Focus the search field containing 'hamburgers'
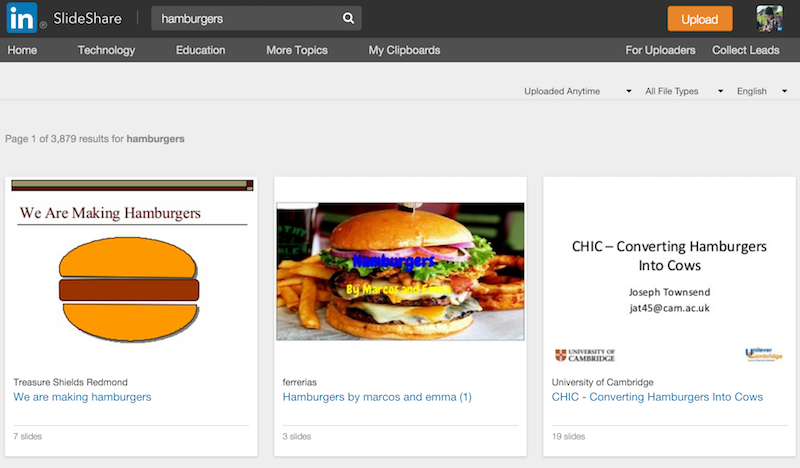This screenshot has width=800, height=468. 245,18
